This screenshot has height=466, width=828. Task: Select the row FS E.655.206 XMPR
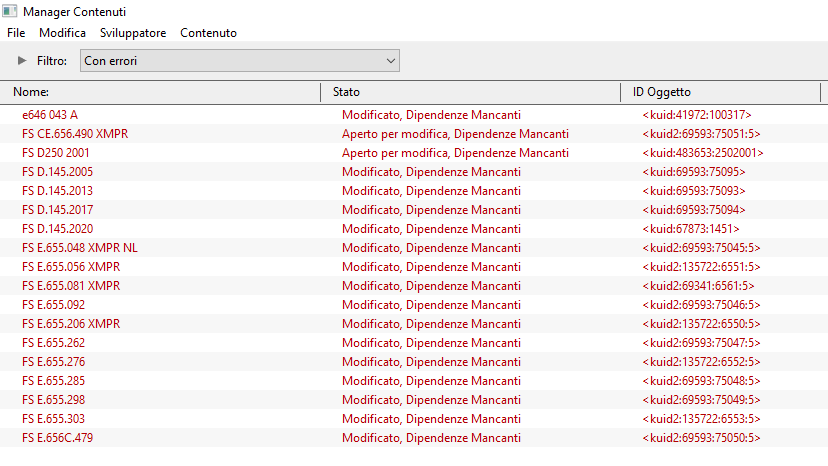pyautogui.click(x=414, y=324)
